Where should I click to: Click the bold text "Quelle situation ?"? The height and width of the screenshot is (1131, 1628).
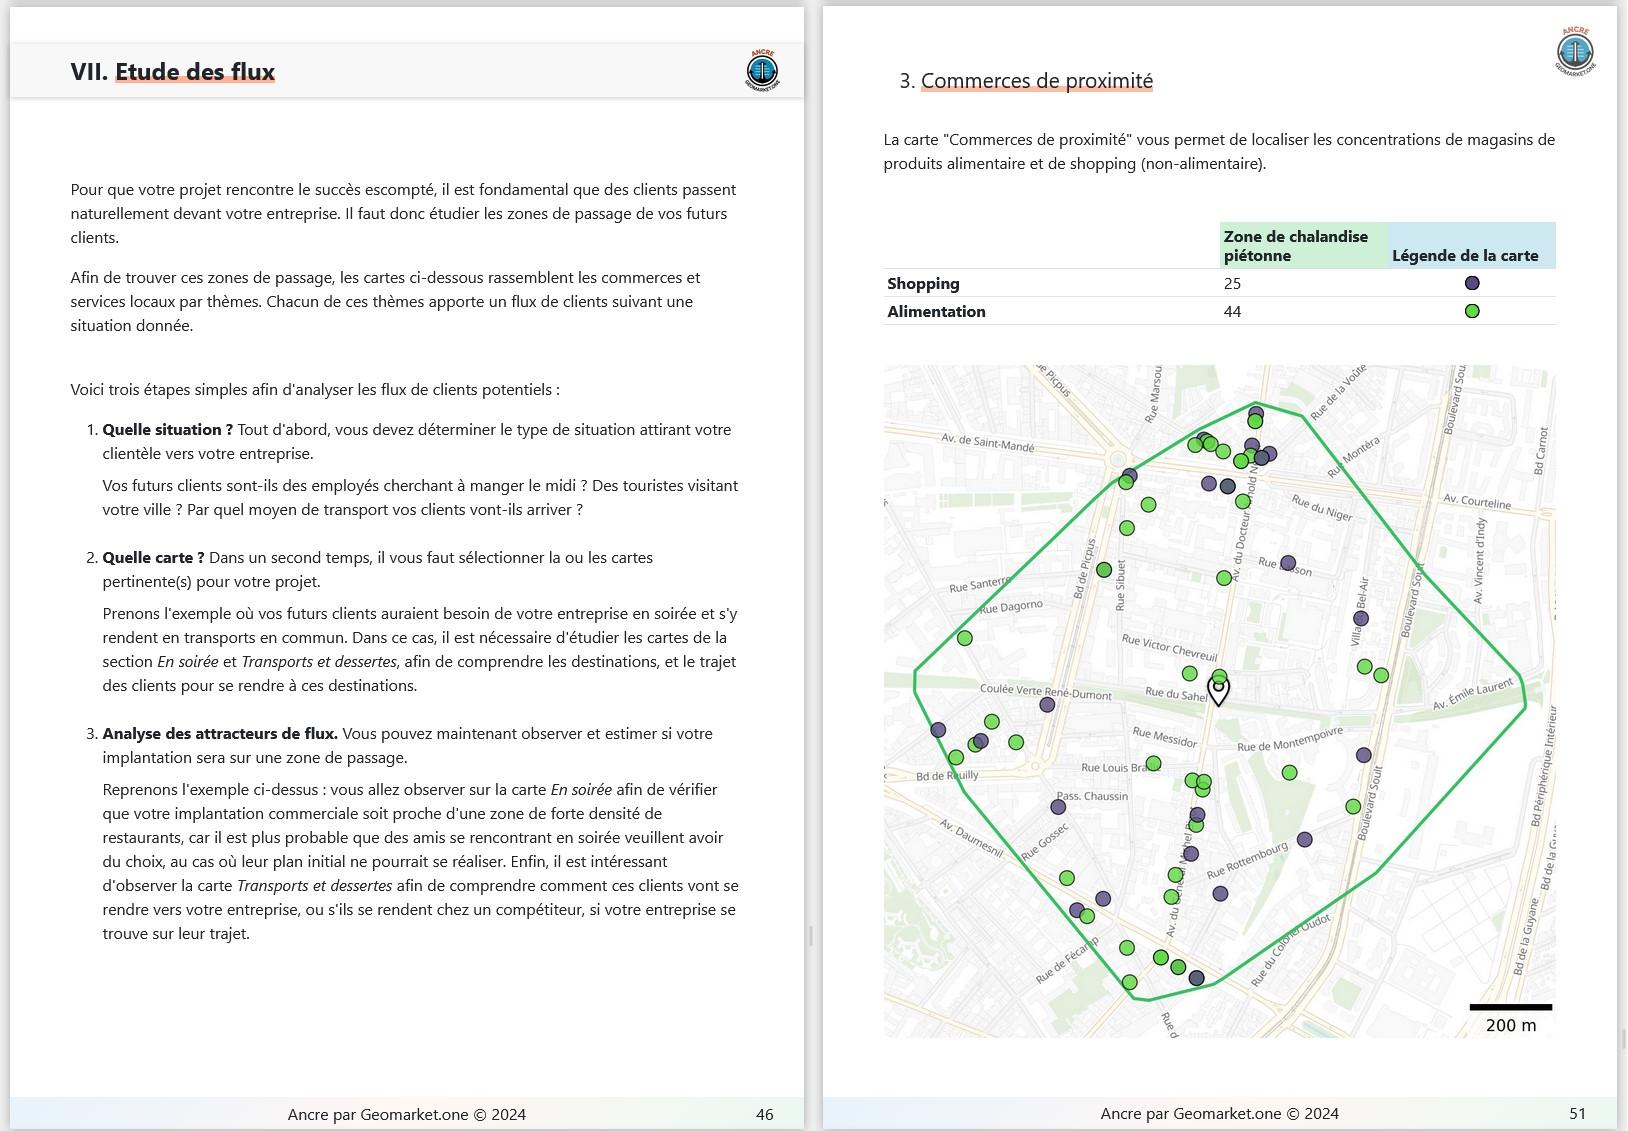(167, 430)
